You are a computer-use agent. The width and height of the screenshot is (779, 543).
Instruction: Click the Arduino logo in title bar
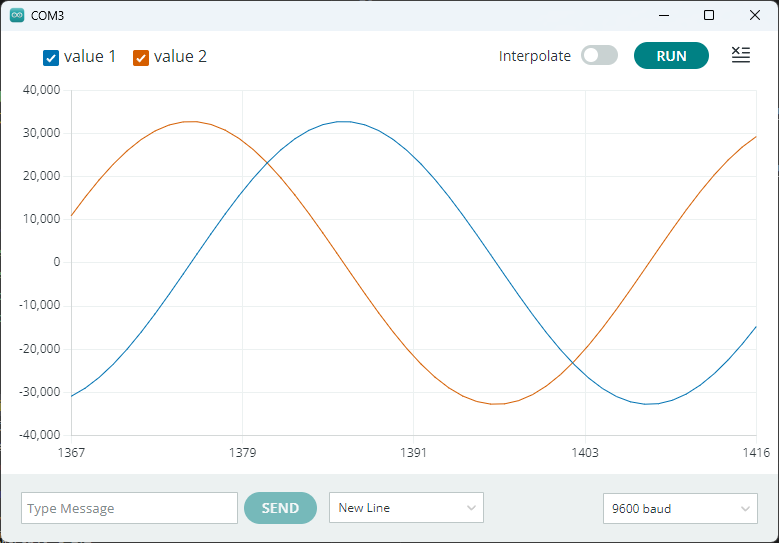tap(16, 16)
